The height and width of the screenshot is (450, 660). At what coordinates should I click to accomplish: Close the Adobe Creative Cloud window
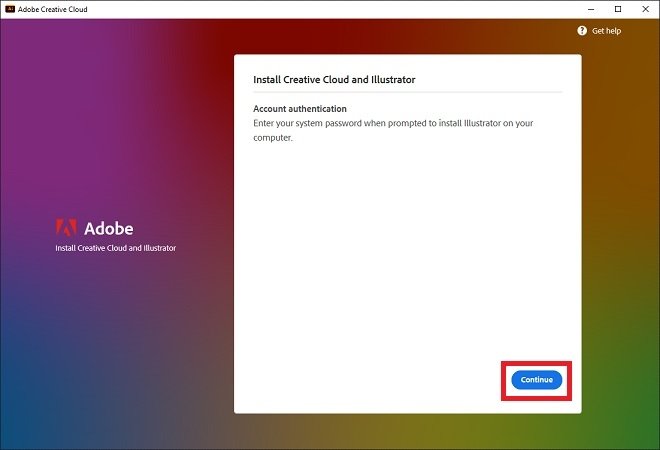pos(645,9)
